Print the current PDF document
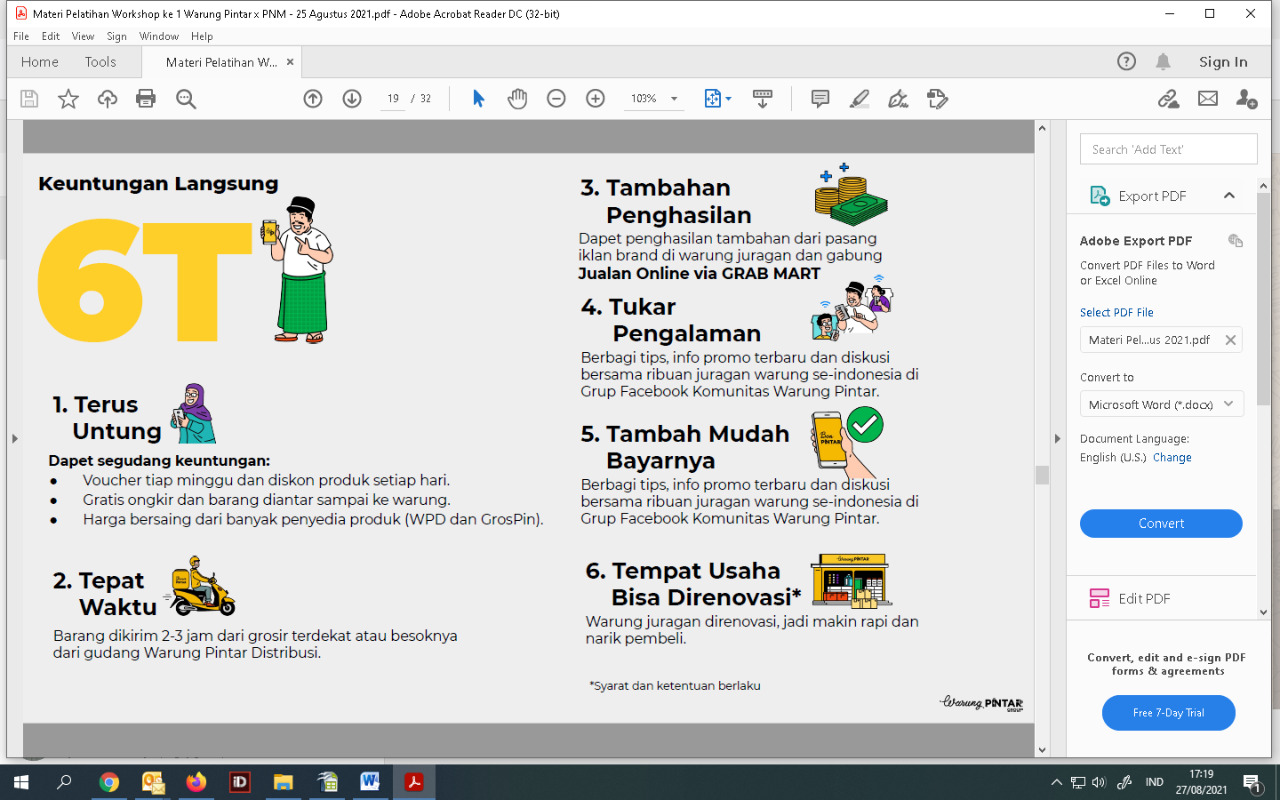 coord(147,98)
